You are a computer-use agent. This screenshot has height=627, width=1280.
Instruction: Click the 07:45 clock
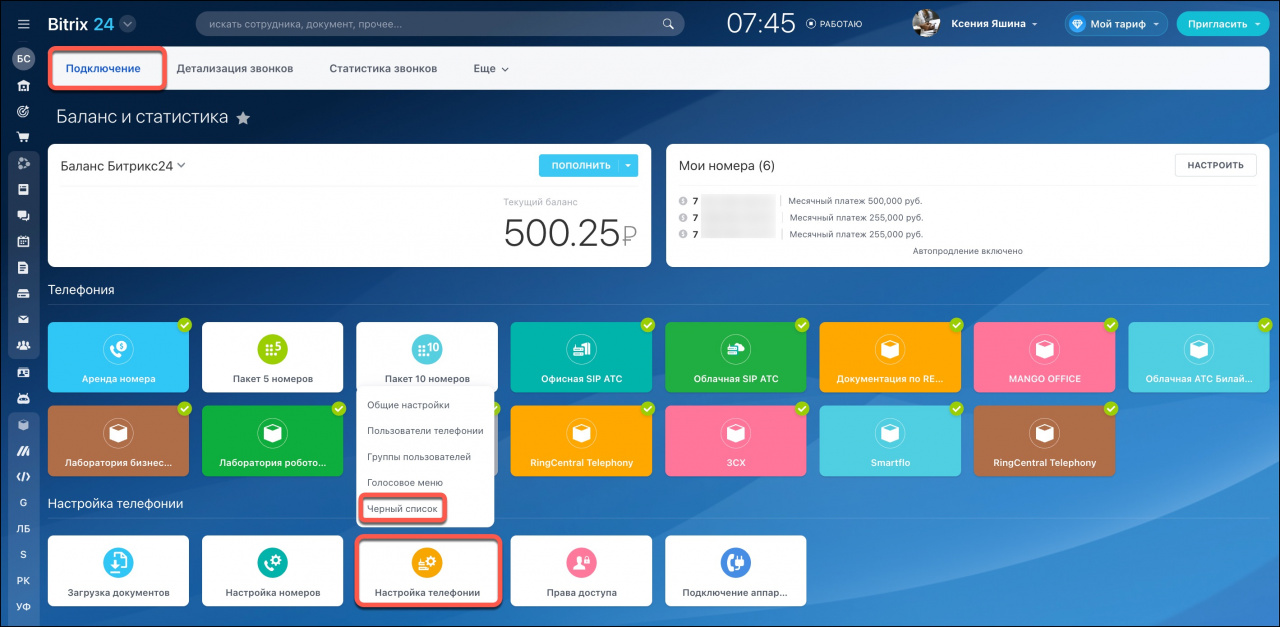[x=761, y=24]
